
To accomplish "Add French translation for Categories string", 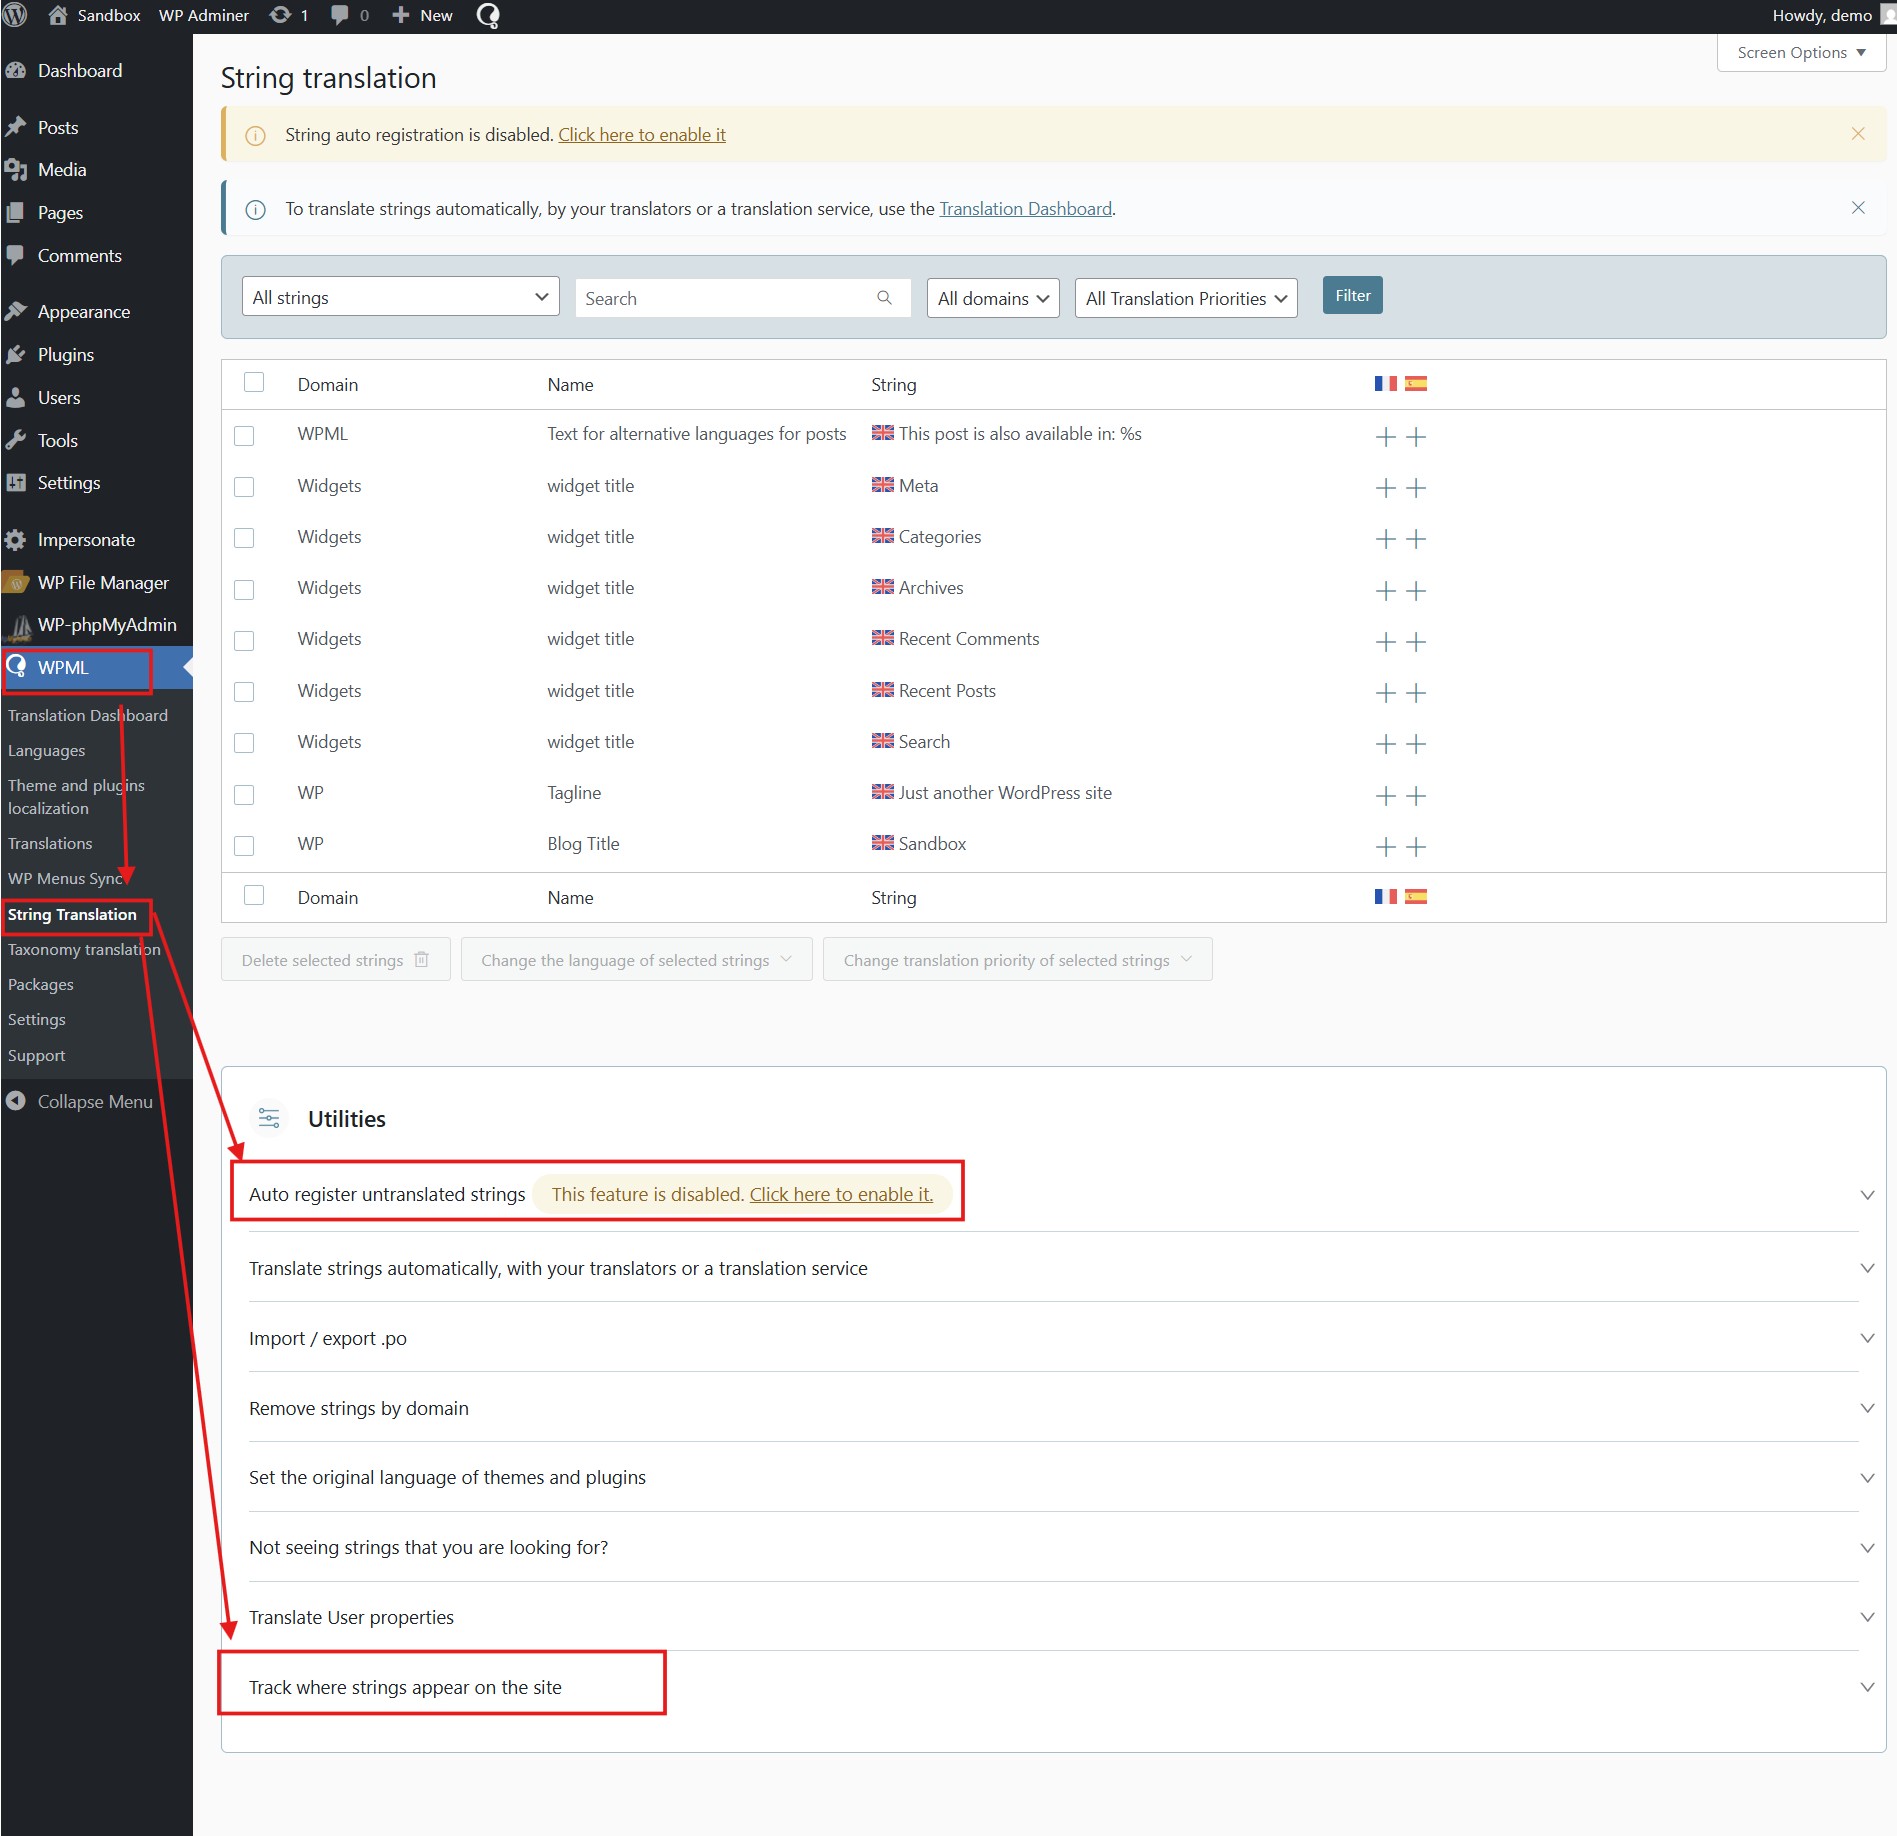I will pyautogui.click(x=1385, y=539).
